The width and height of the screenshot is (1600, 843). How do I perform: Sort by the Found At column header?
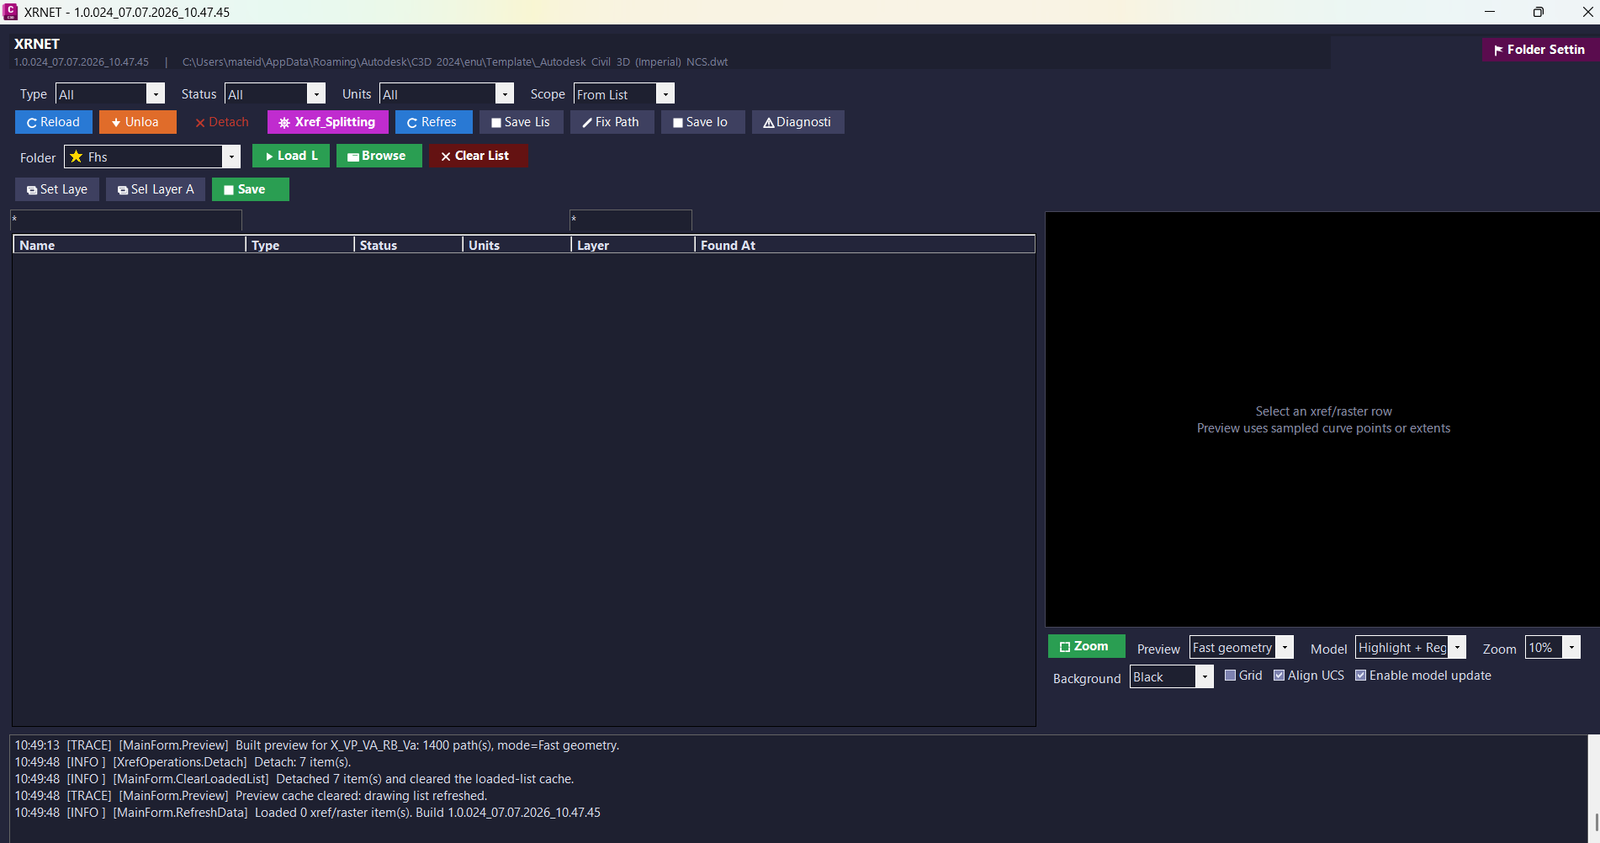coord(865,245)
